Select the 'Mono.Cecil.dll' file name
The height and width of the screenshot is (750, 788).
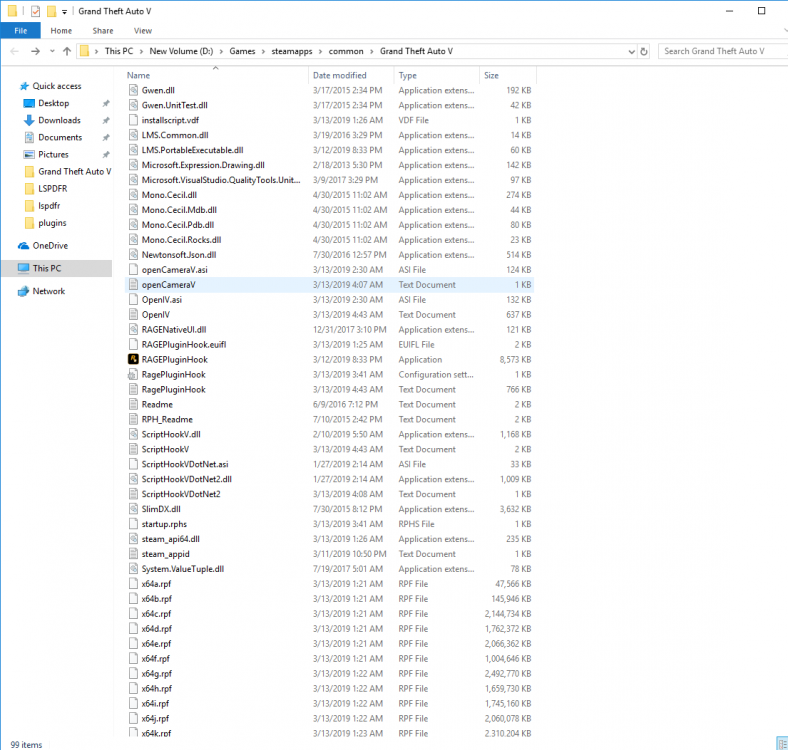(169, 195)
